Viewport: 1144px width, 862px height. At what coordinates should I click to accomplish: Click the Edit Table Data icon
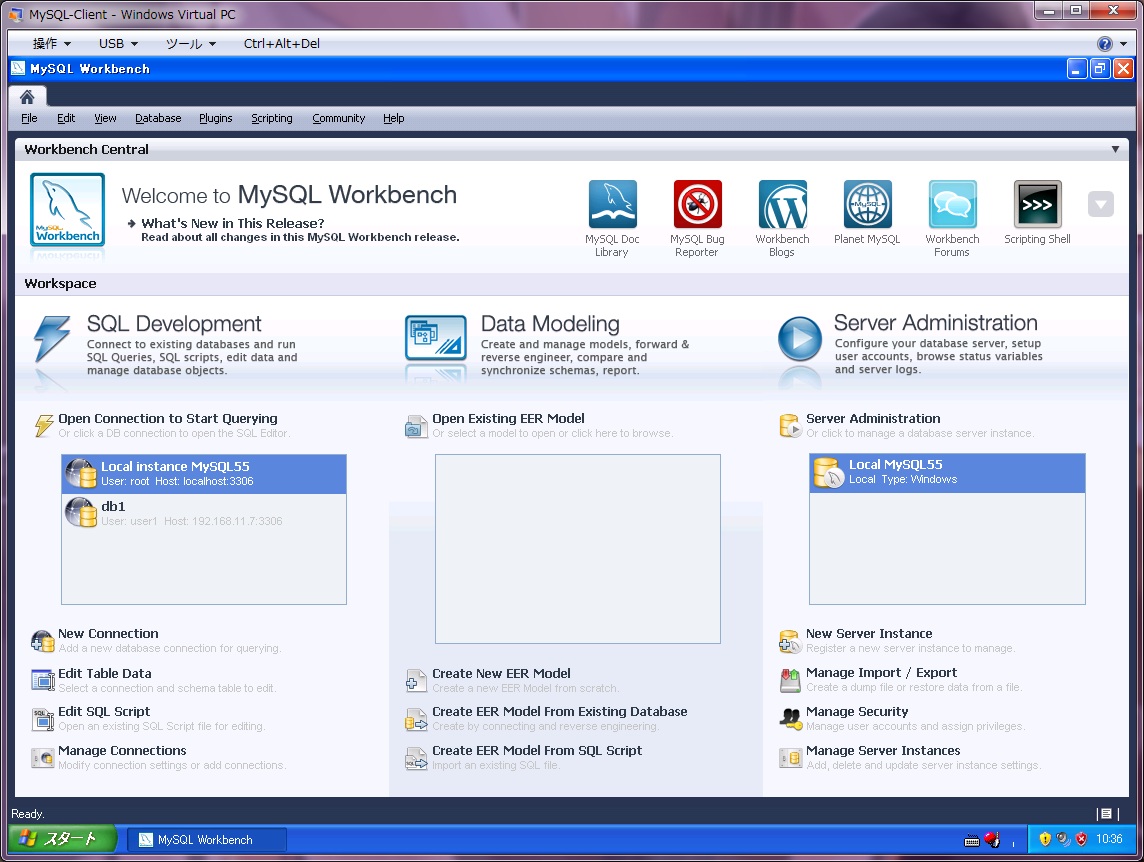coord(42,680)
